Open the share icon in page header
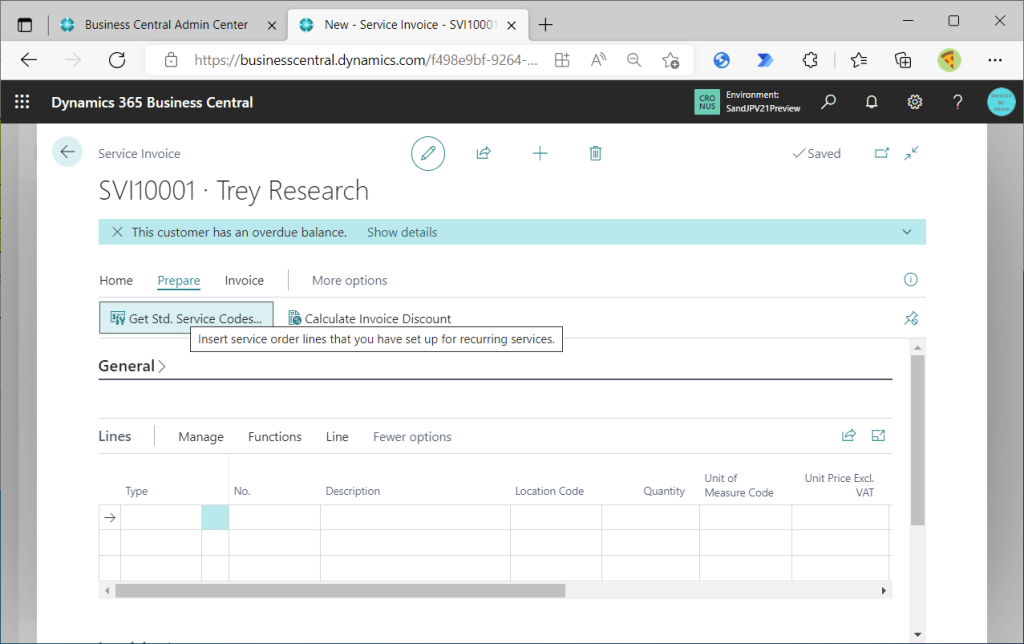The image size is (1024, 644). (483, 153)
